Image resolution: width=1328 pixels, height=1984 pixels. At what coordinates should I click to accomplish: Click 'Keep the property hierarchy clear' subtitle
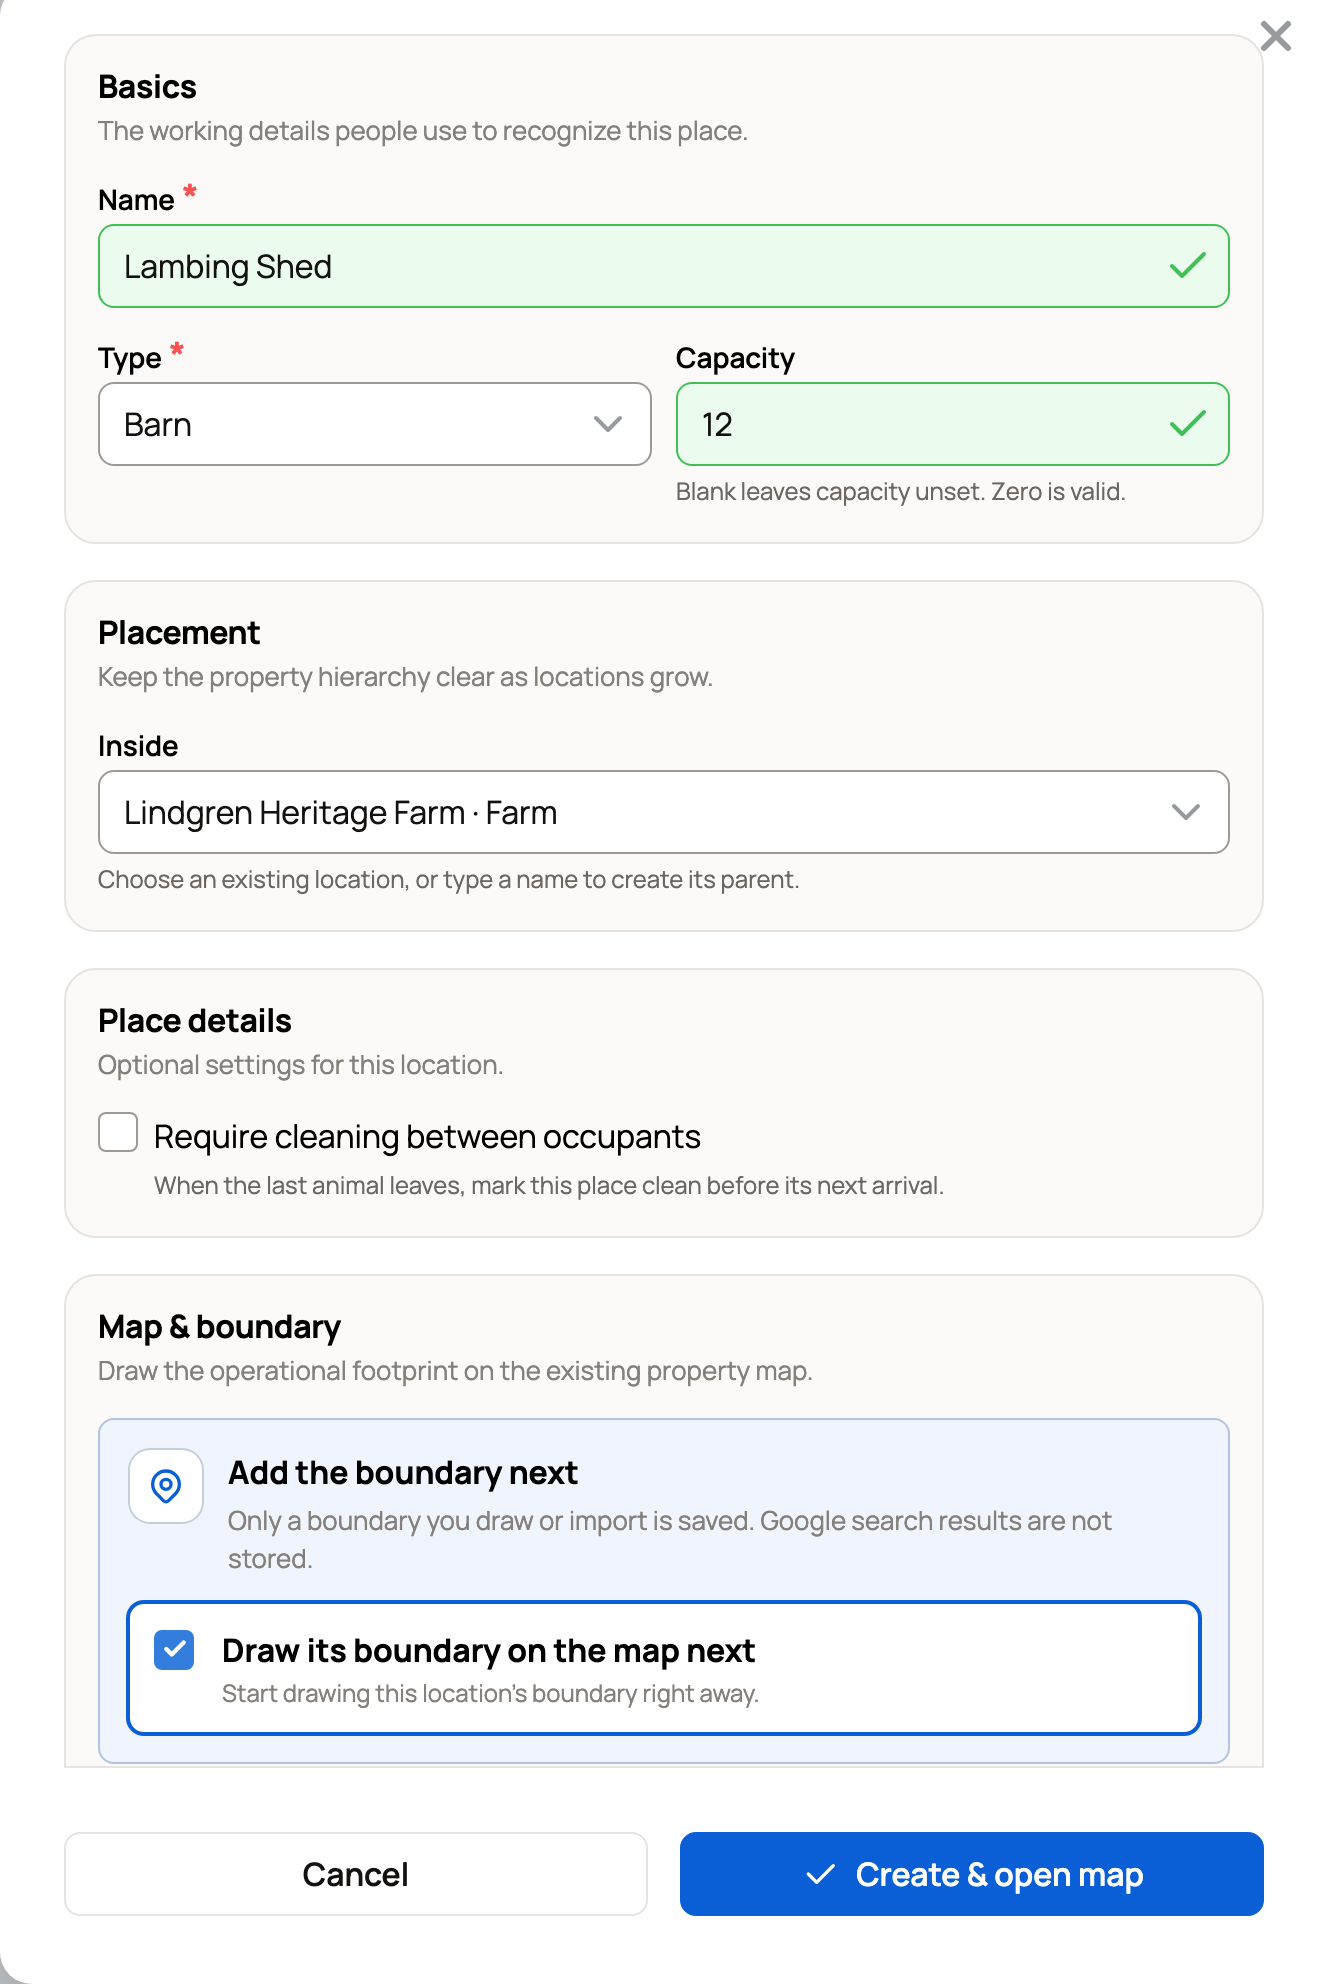tap(406, 677)
